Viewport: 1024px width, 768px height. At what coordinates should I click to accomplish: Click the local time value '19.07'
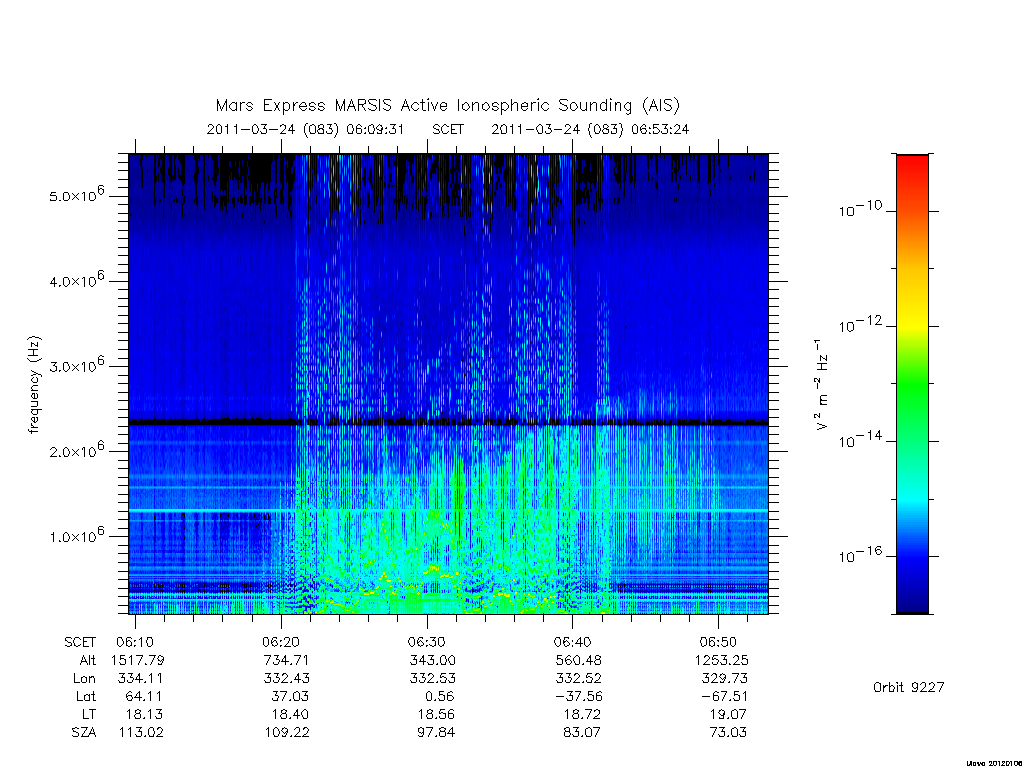point(728,714)
